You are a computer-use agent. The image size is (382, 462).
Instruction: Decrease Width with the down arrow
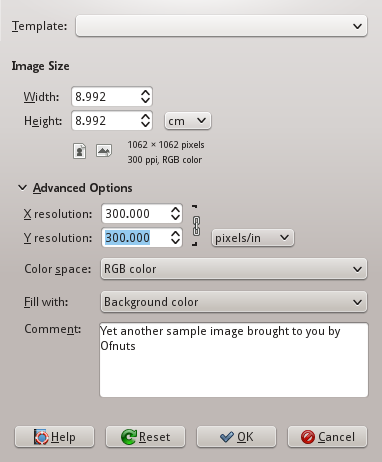tap(145, 101)
